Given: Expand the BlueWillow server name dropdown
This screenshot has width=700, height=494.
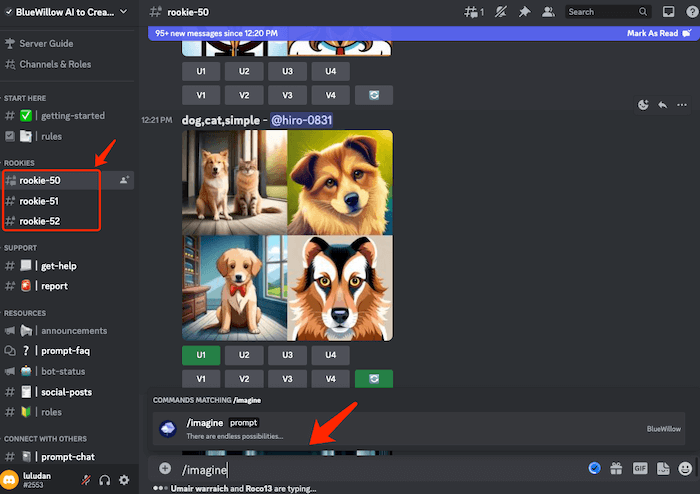Looking at the screenshot, I should point(123,12).
